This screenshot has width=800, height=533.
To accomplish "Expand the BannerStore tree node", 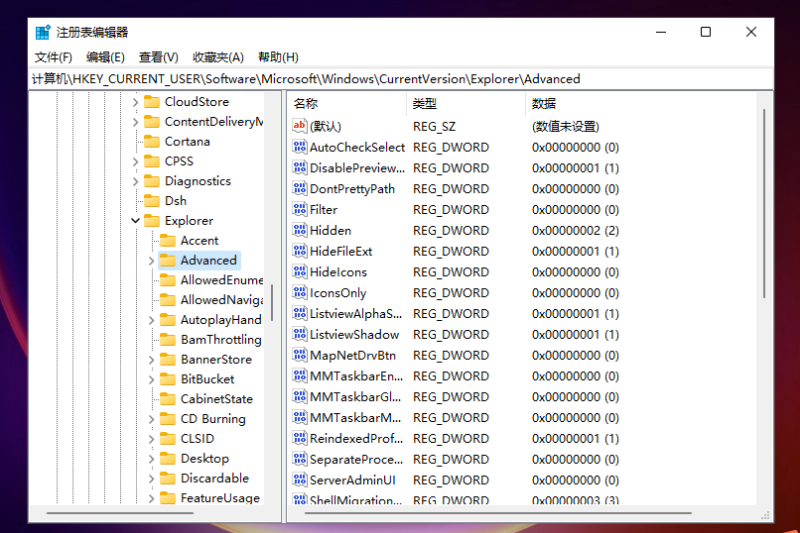I will [x=151, y=360].
